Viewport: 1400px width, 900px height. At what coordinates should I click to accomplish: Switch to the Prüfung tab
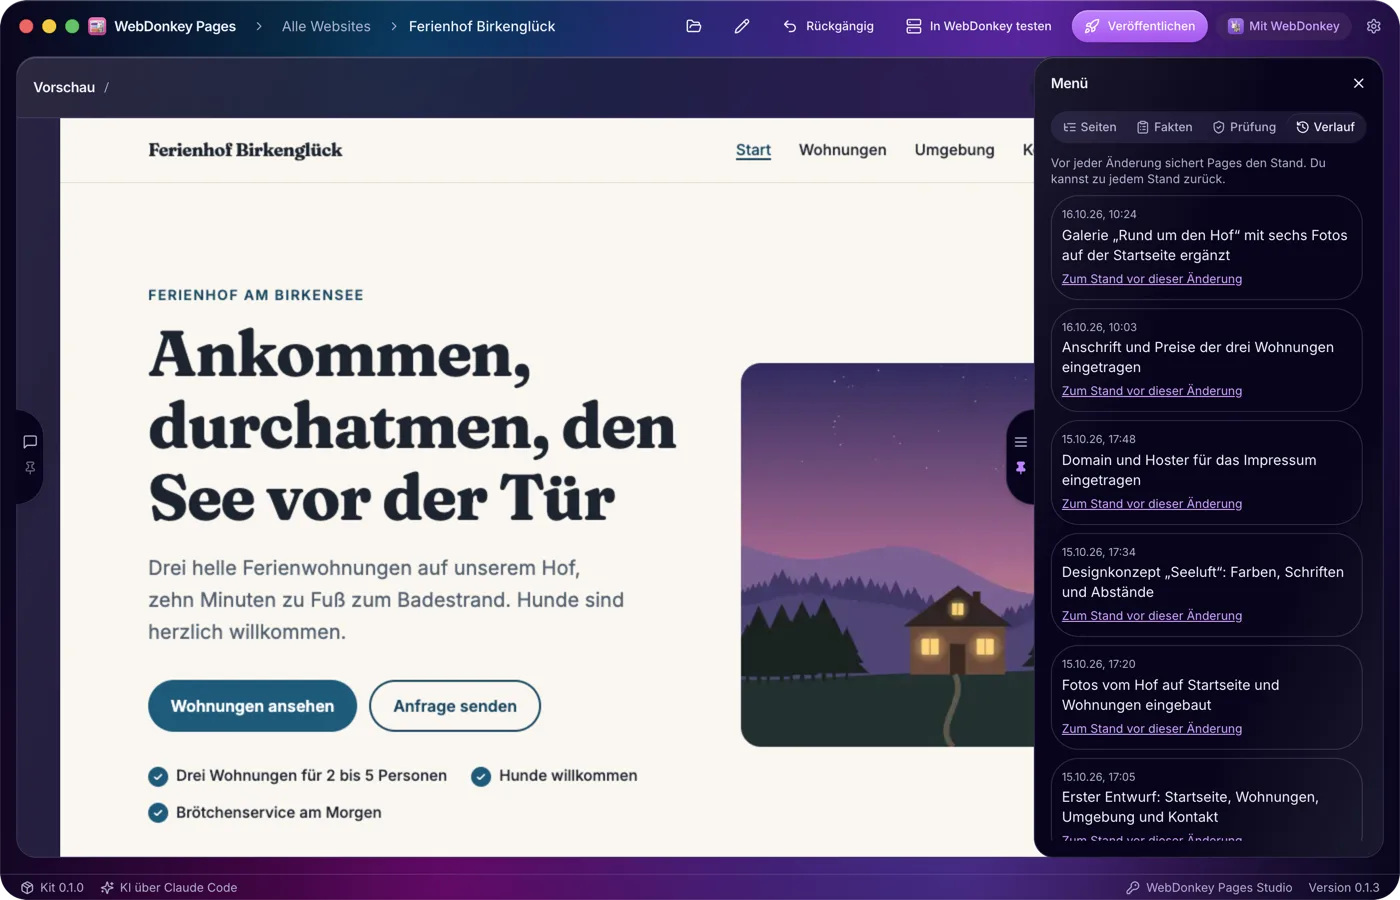[1244, 127]
